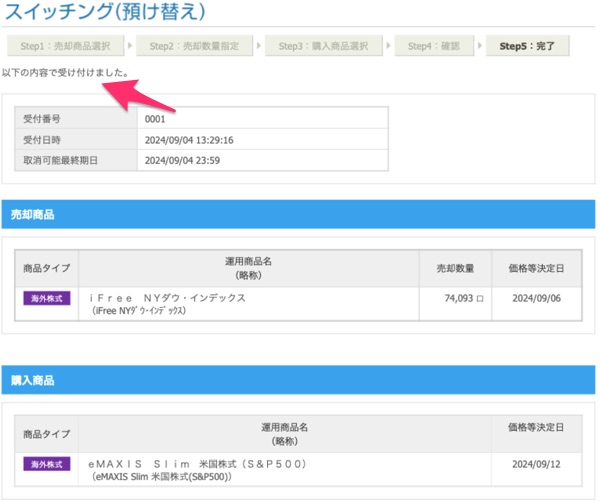Click the price date 2024/09/06
Image resolution: width=600 pixels, height=503 pixels.
click(536, 298)
